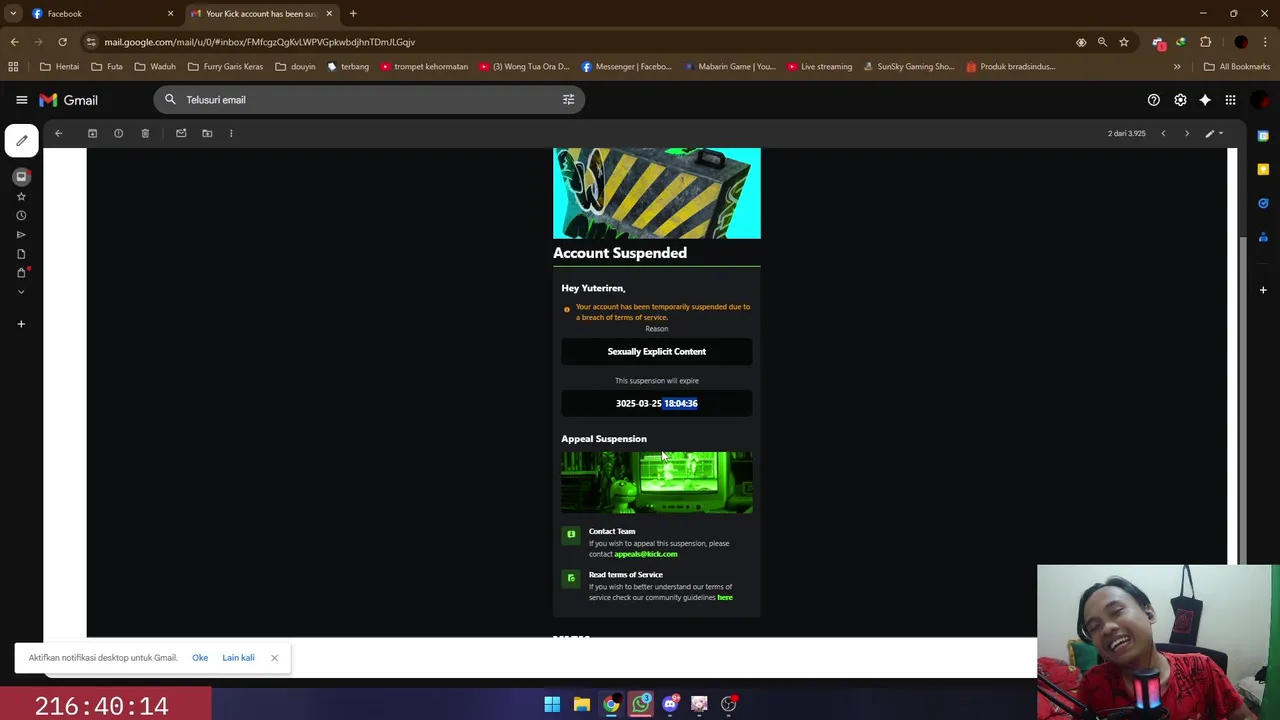Open community guidelines 'here' link
Image resolution: width=1280 pixels, height=720 pixels.
coord(725,598)
